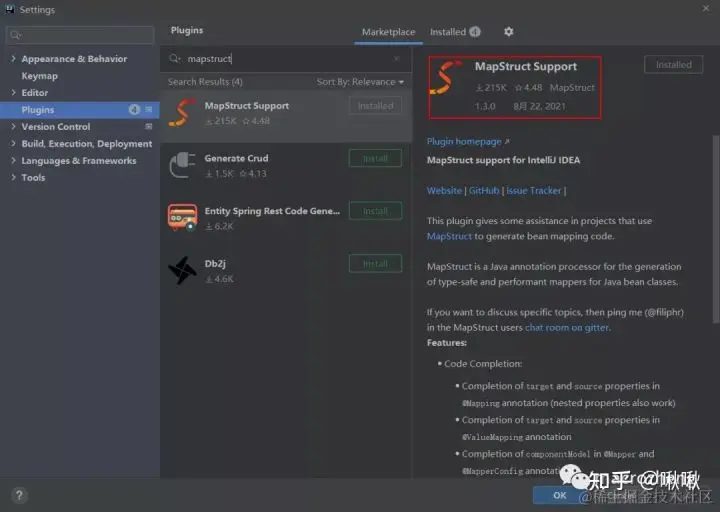Screen dimensions: 720x512
Task: Open help via question mark button
Action: (19, 495)
